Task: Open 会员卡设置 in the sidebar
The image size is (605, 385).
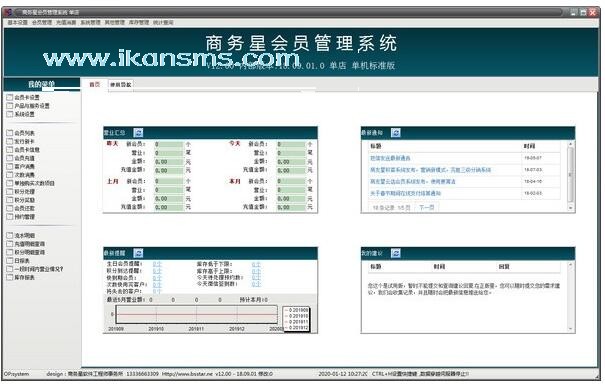Action: coord(23,97)
